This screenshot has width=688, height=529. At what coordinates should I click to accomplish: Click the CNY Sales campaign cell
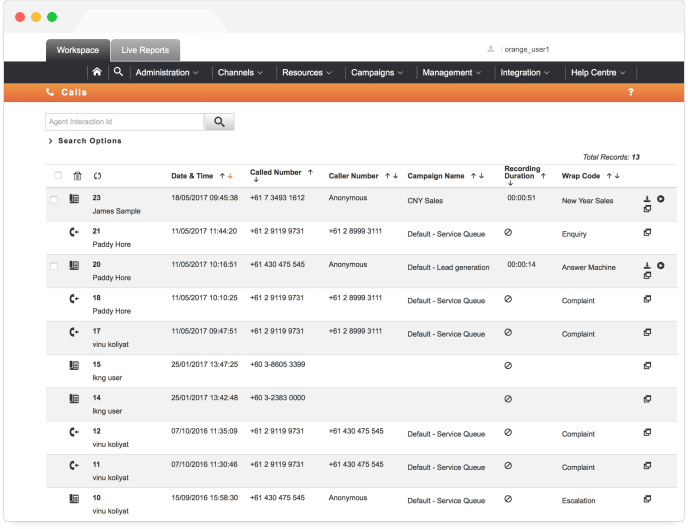coord(425,200)
